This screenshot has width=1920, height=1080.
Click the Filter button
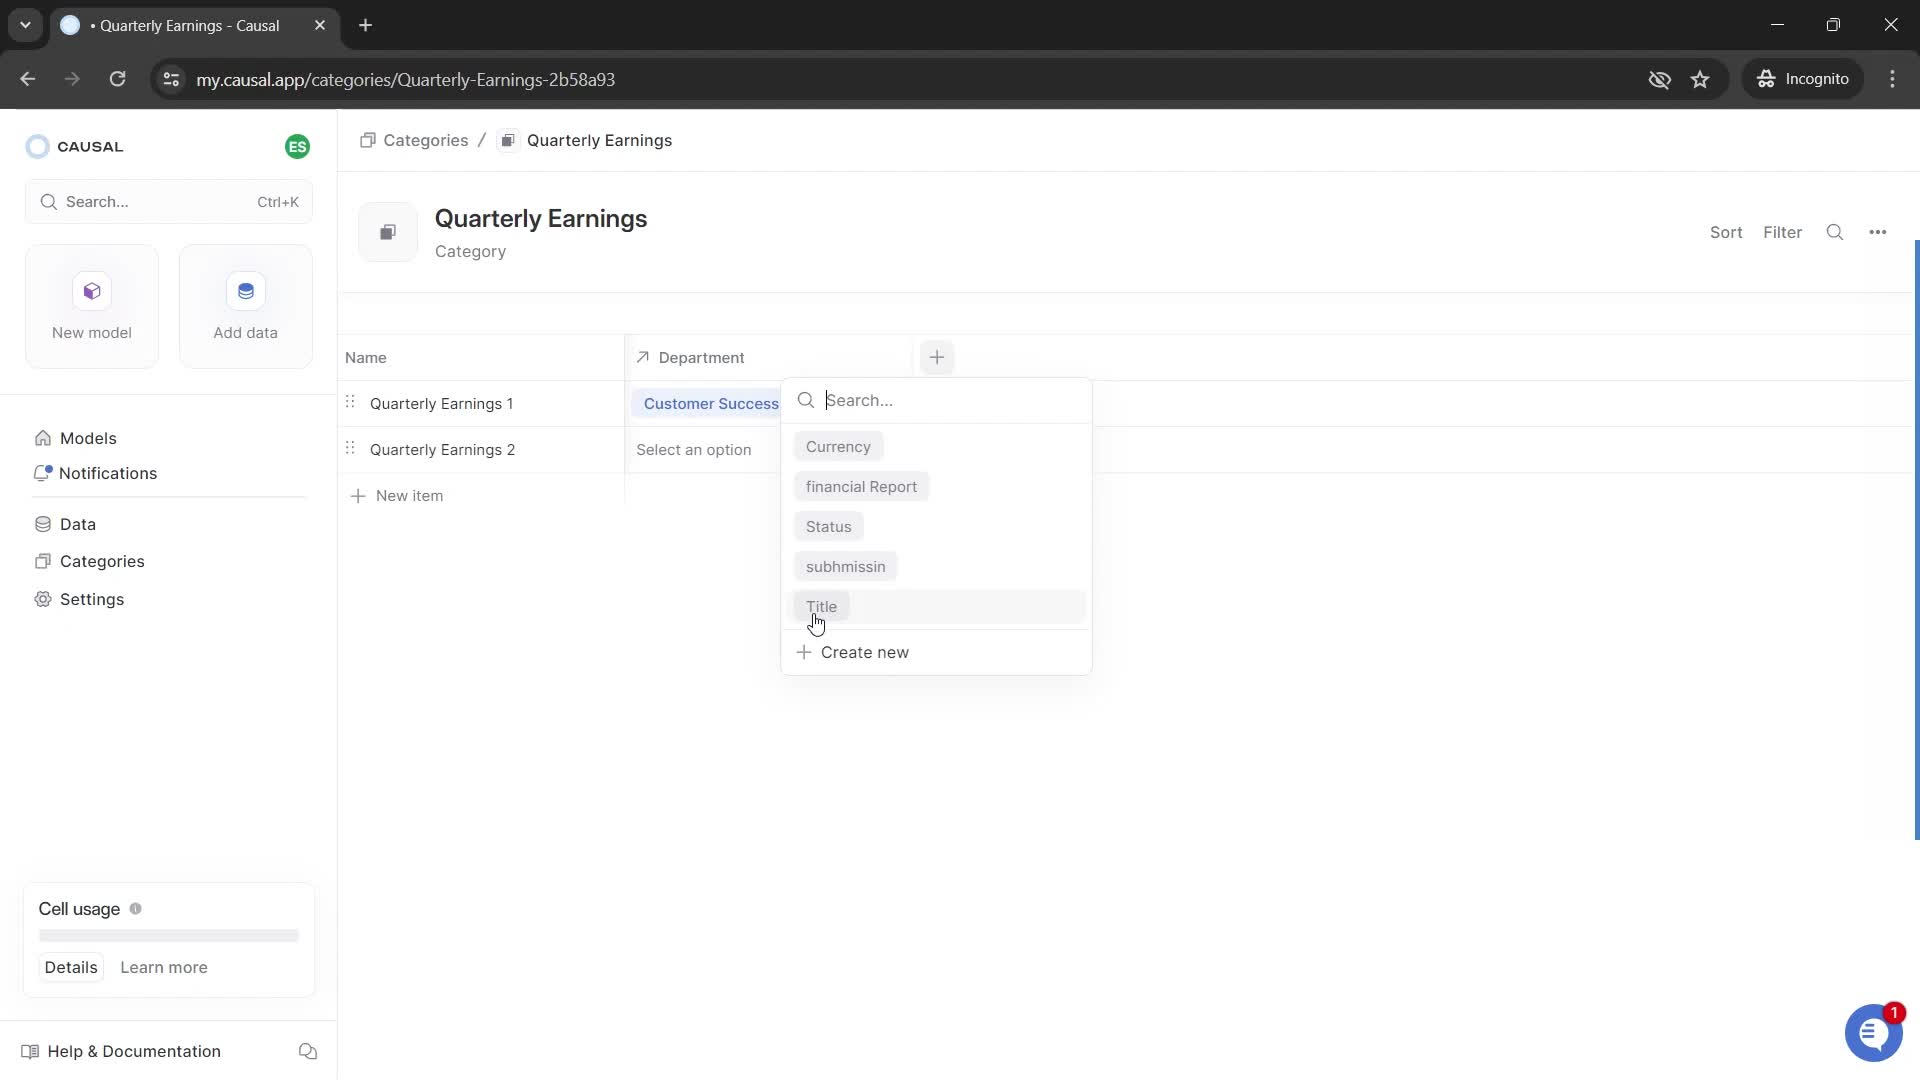coord(1782,232)
